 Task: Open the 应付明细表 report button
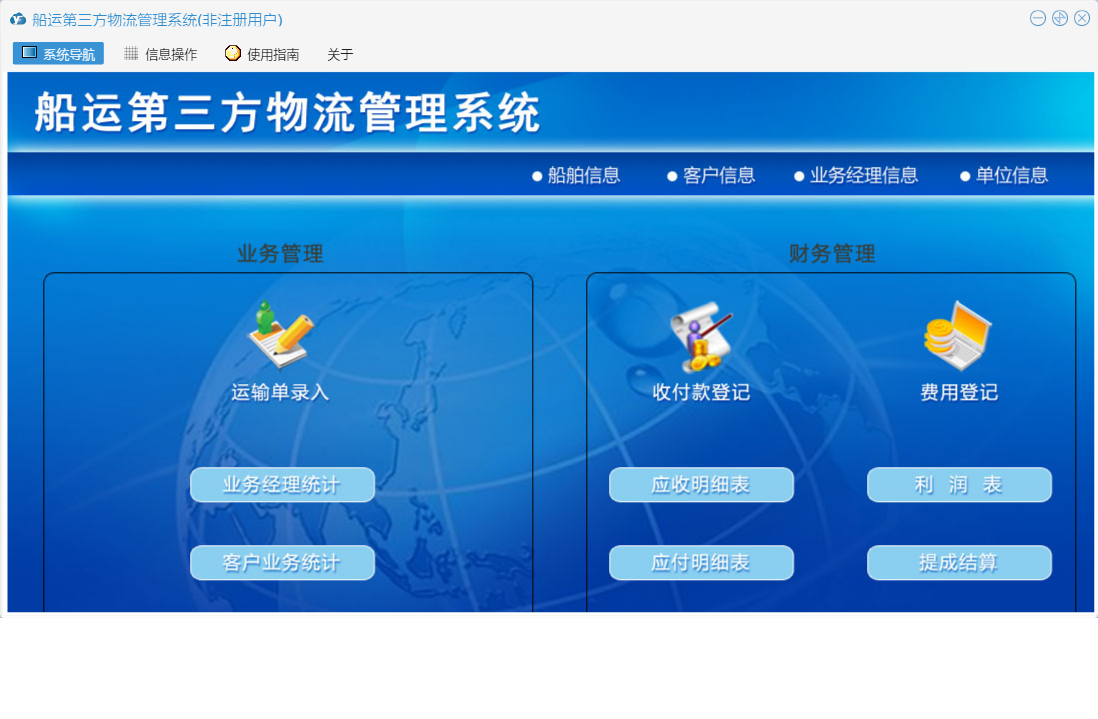[701, 562]
